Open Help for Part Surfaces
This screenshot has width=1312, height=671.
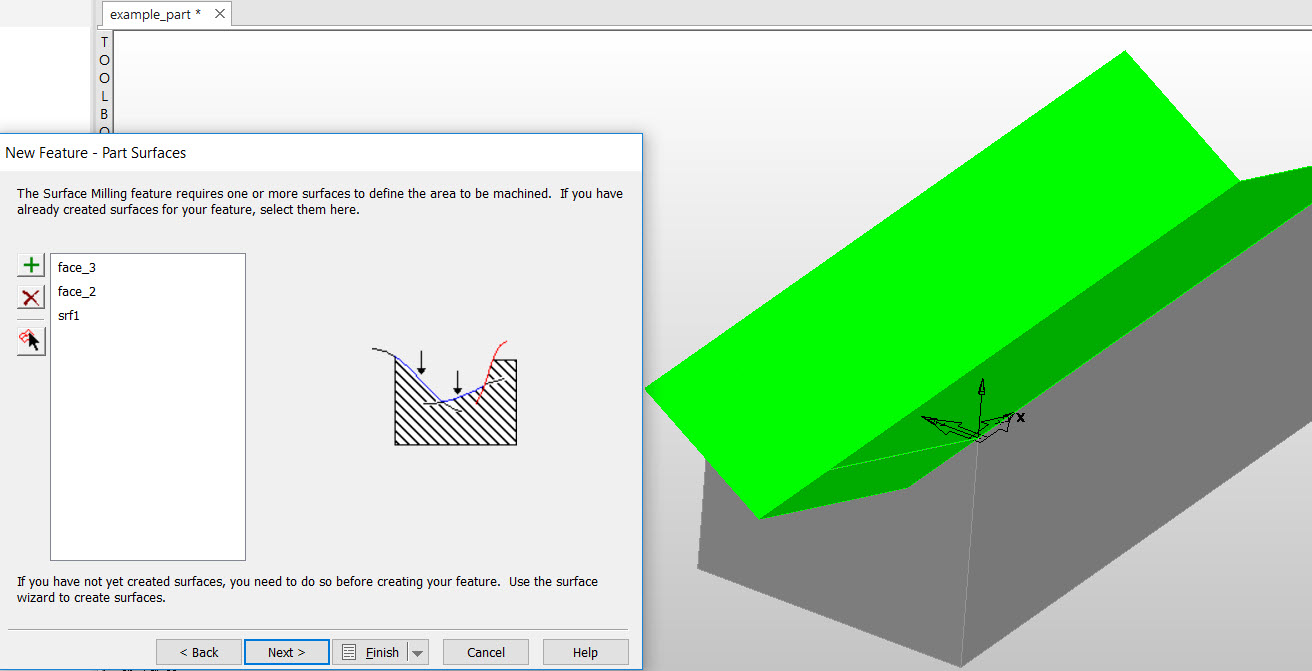coord(585,651)
